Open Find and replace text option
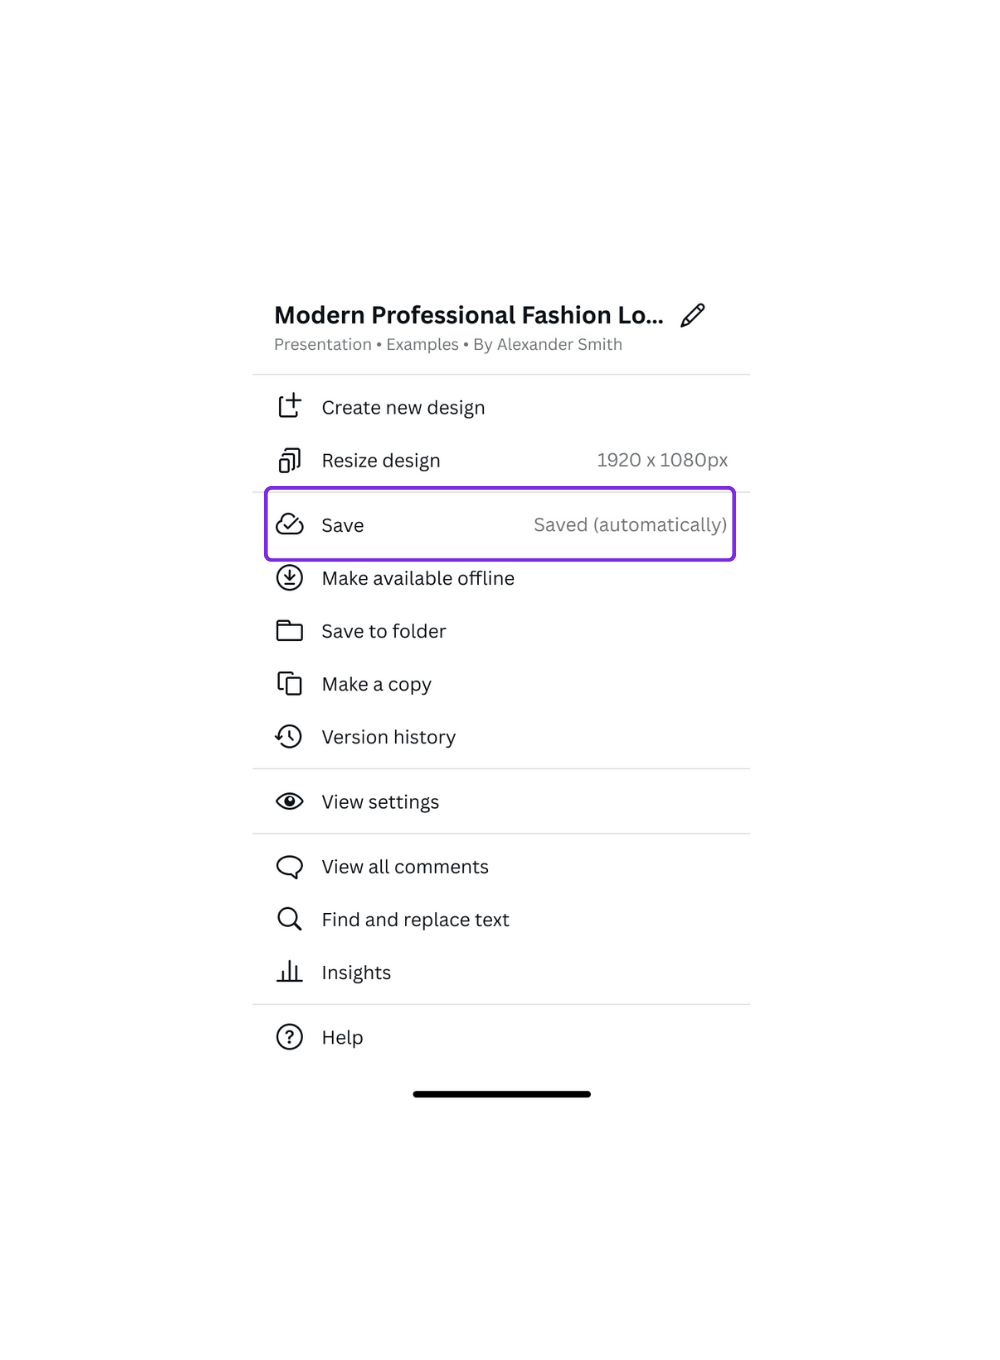The height and width of the screenshot is (1360, 1000). 501,919
